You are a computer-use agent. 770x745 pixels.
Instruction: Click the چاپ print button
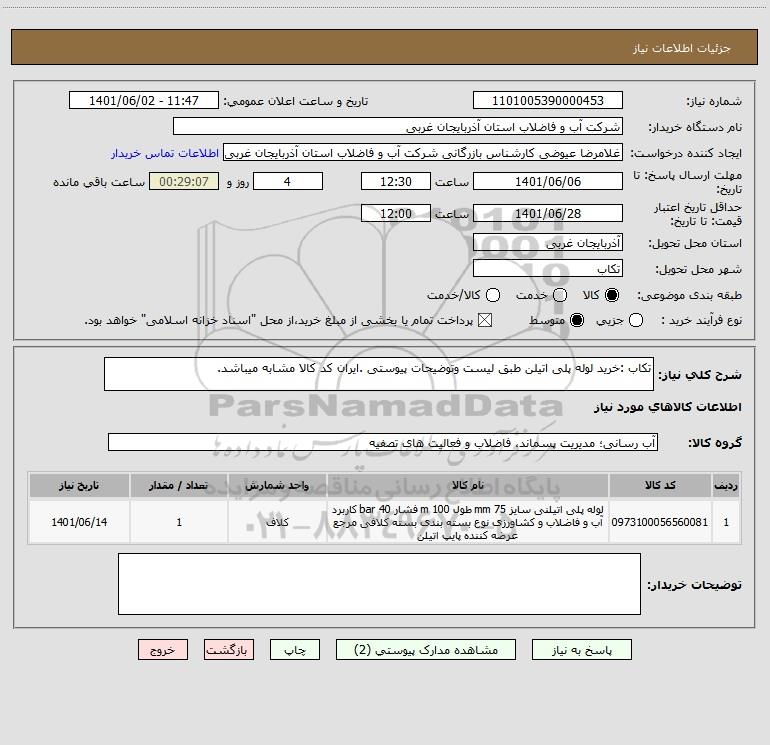tap(295, 650)
